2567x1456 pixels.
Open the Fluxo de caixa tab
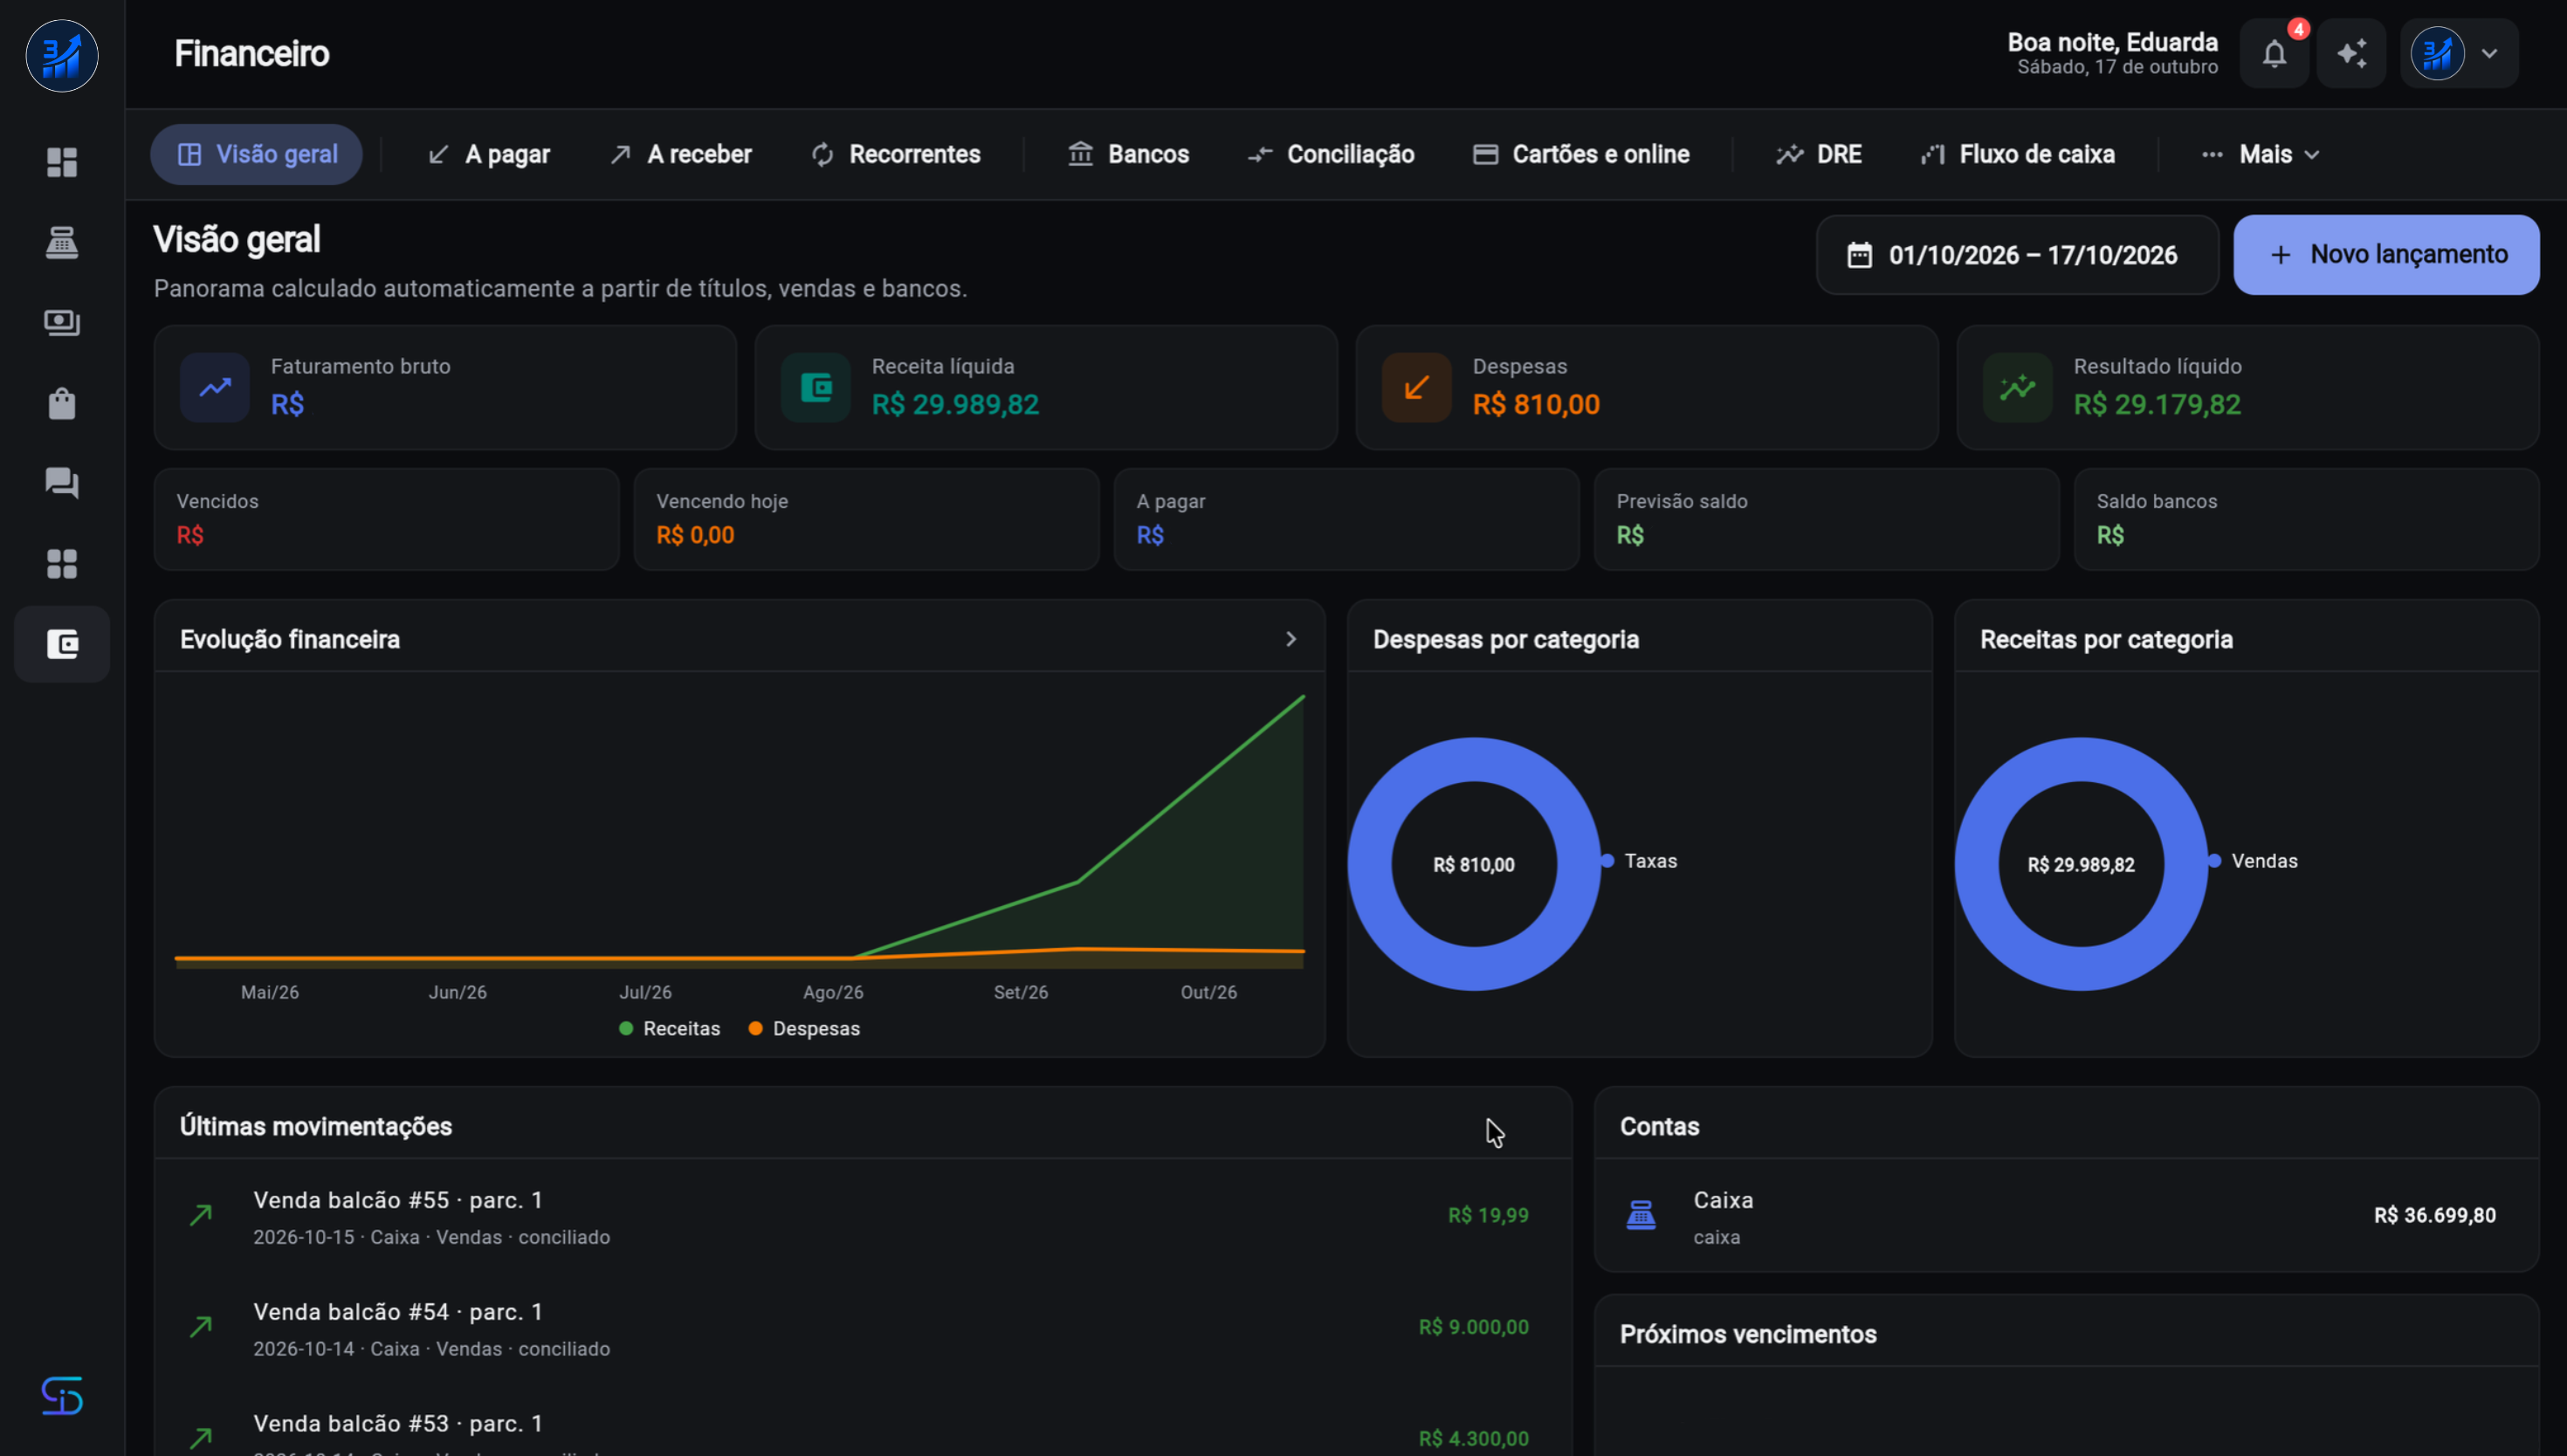point(2018,154)
